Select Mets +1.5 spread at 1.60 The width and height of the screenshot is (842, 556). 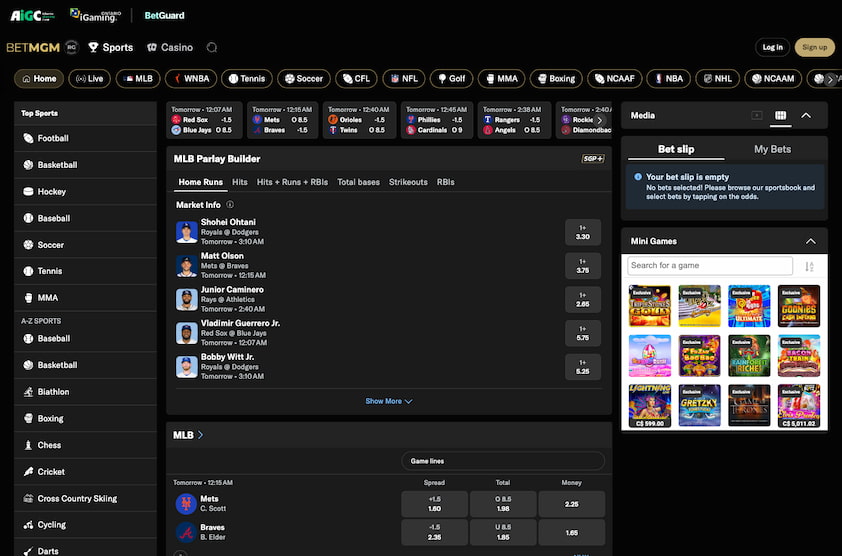click(434, 504)
